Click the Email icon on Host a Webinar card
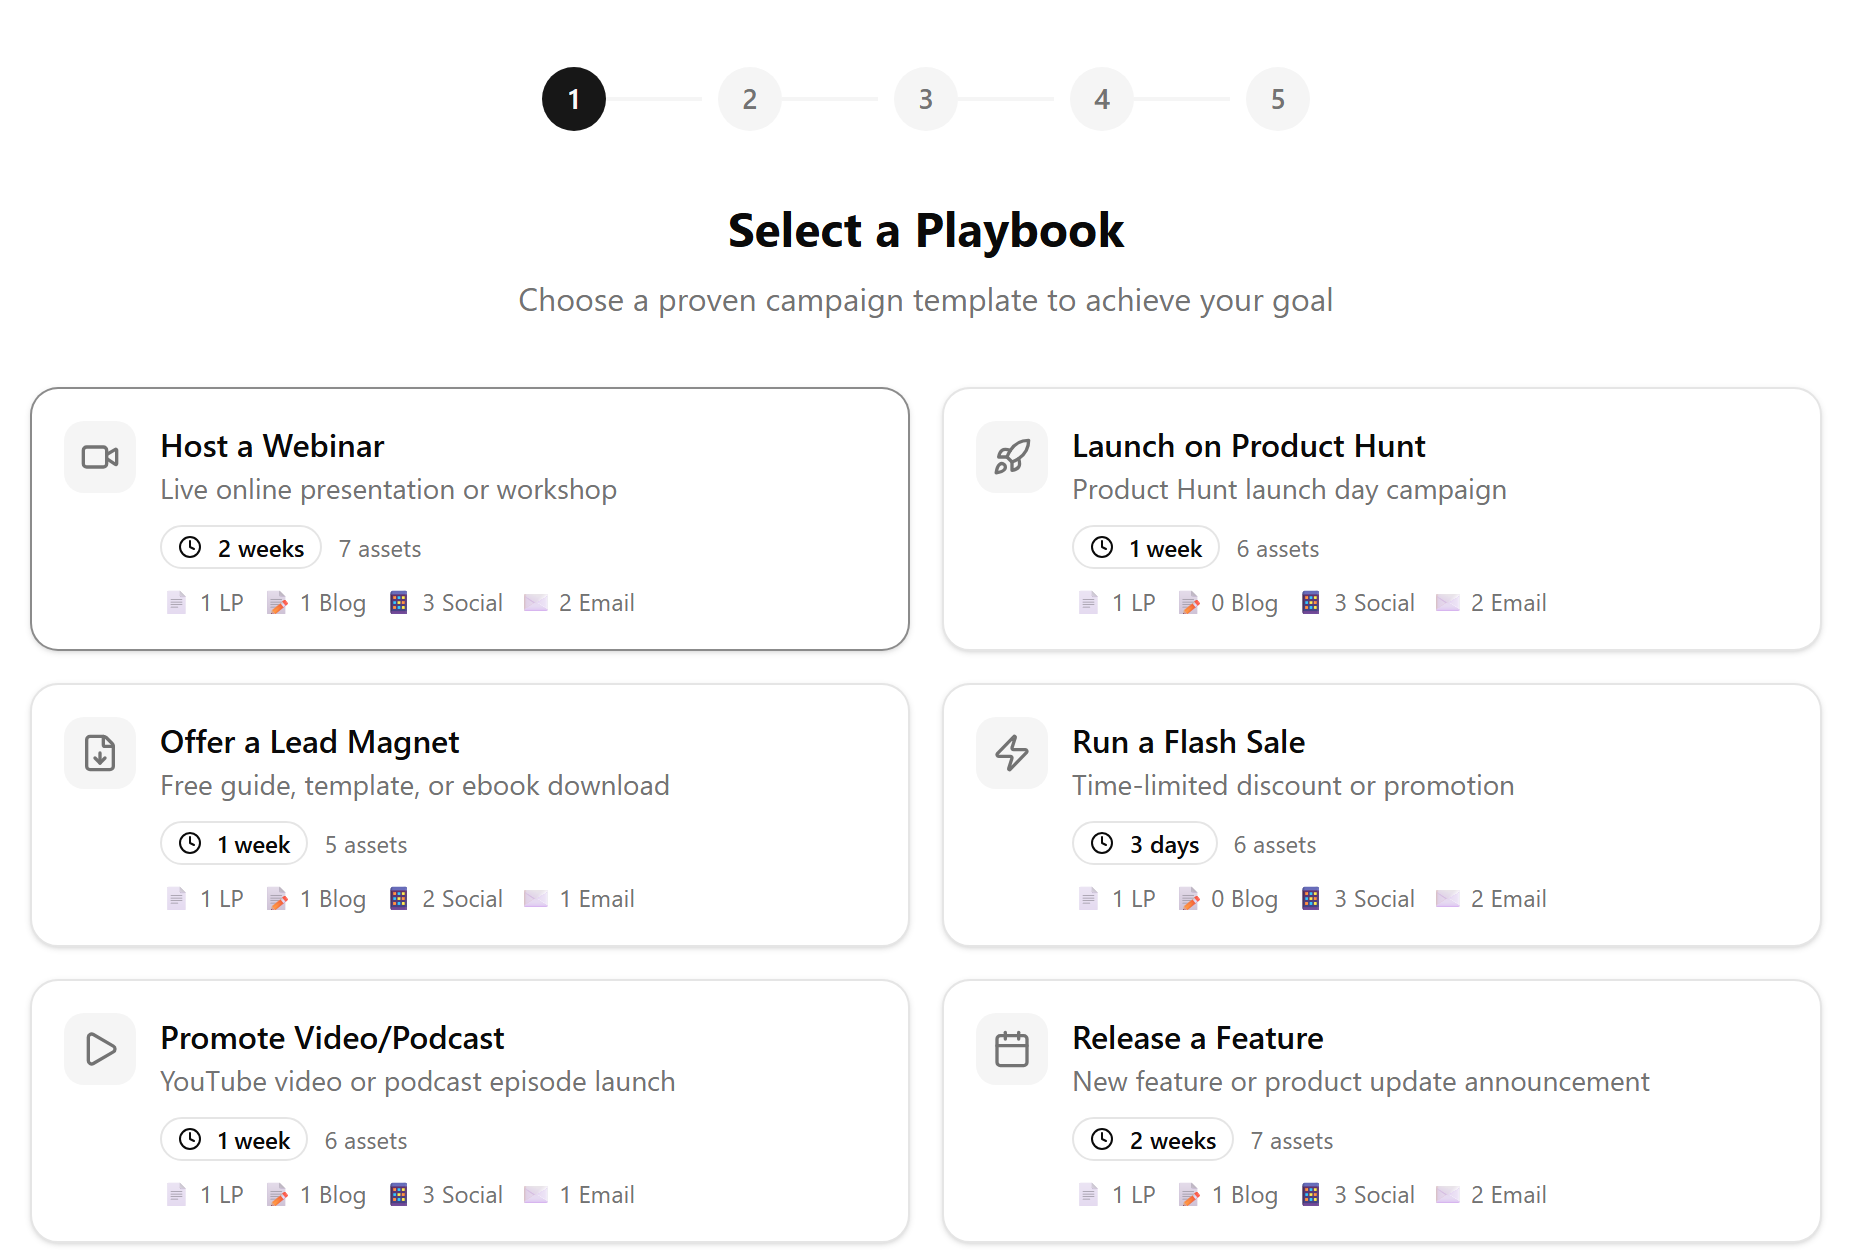Image resolution: width=1850 pixels, height=1250 pixels. pos(535,602)
